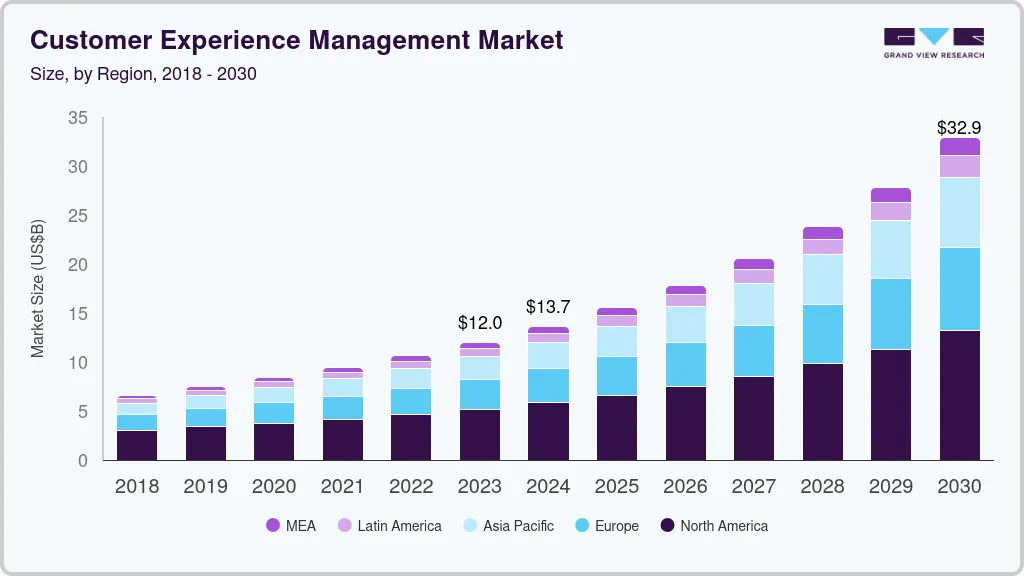
Task: Click the $12.0 data label
Action: (480, 323)
